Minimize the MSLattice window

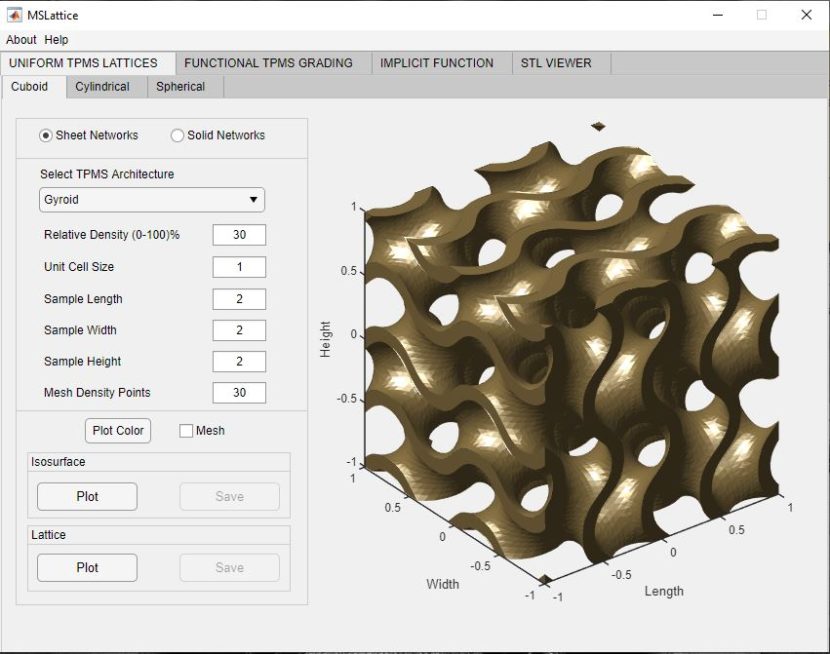[x=718, y=15]
